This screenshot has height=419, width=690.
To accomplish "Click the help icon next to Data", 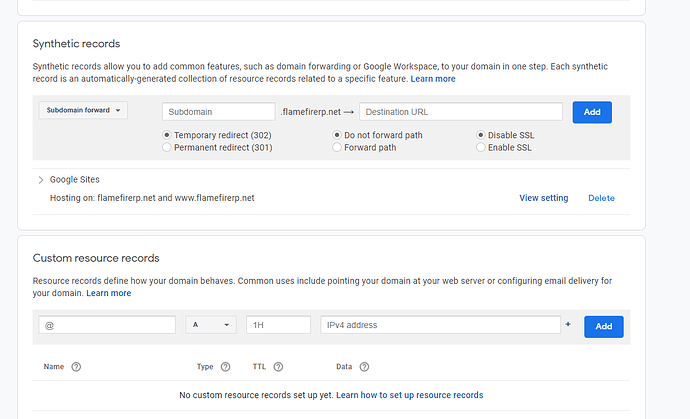I will pyautogui.click(x=366, y=367).
